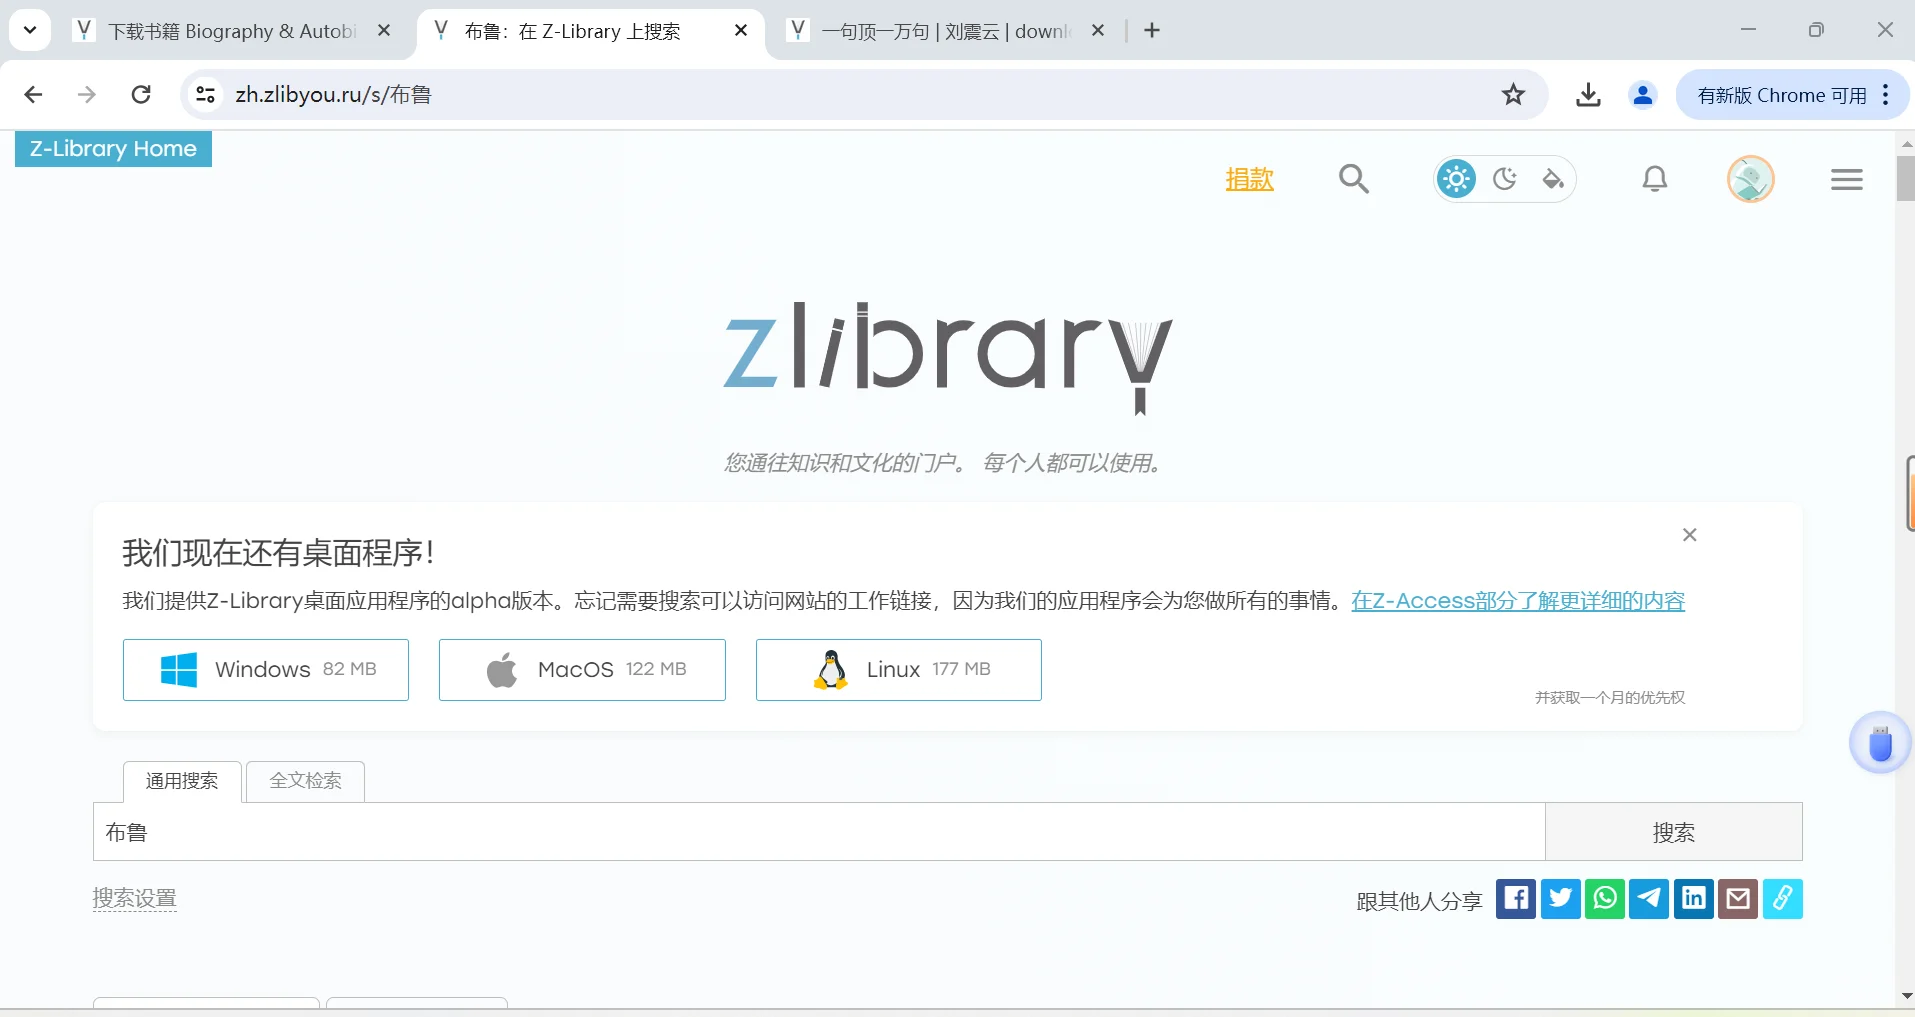Click the 并获取一个月的优先权 text
Screen dimensions: 1915x1017
click(x=1610, y=697)
